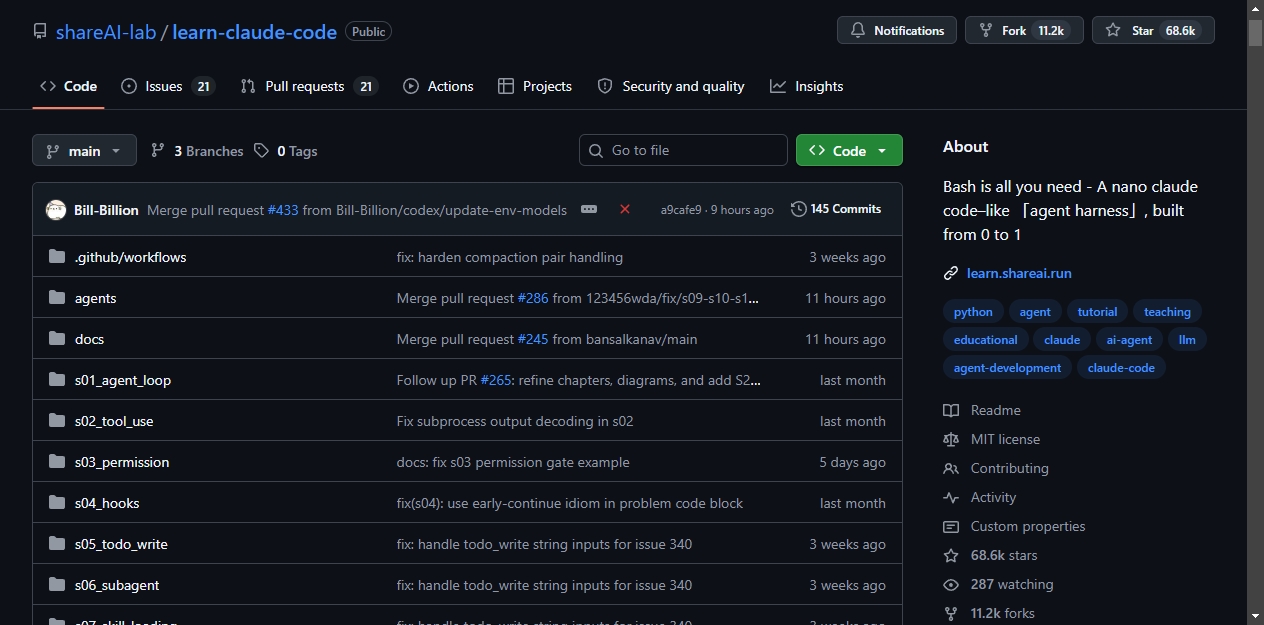The image size is (1264, 625).
Task: Open the Security and quality tab
Action: pos(671,86)
